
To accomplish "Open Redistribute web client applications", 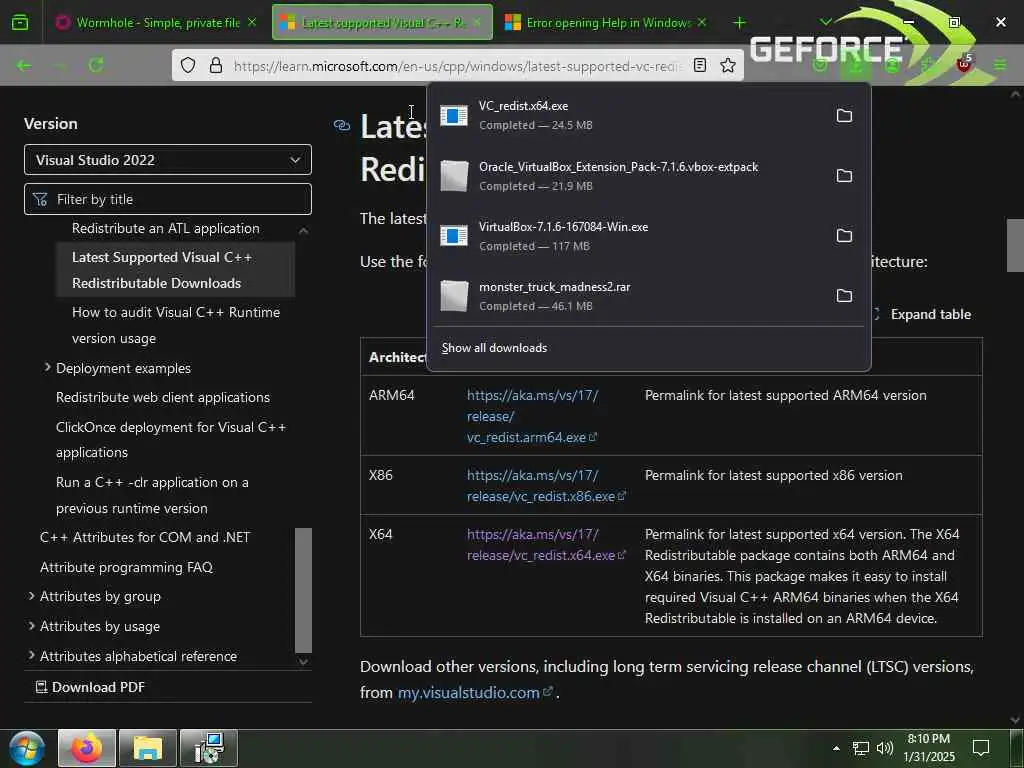I will coord(163,397).
